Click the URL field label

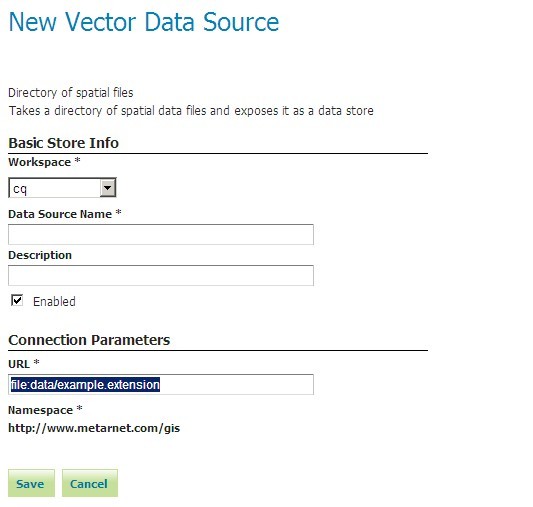pos(19,364)
